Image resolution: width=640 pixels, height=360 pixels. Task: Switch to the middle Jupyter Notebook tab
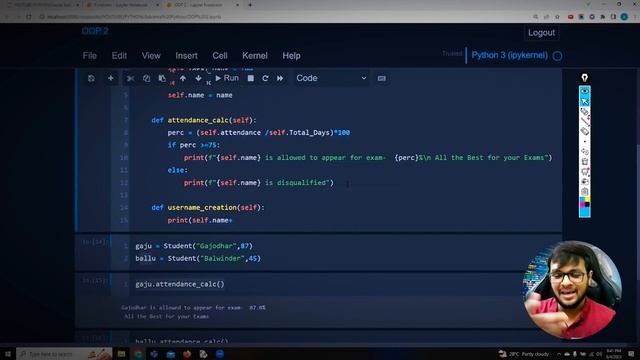pyautogui.click(x=122, y=5)
